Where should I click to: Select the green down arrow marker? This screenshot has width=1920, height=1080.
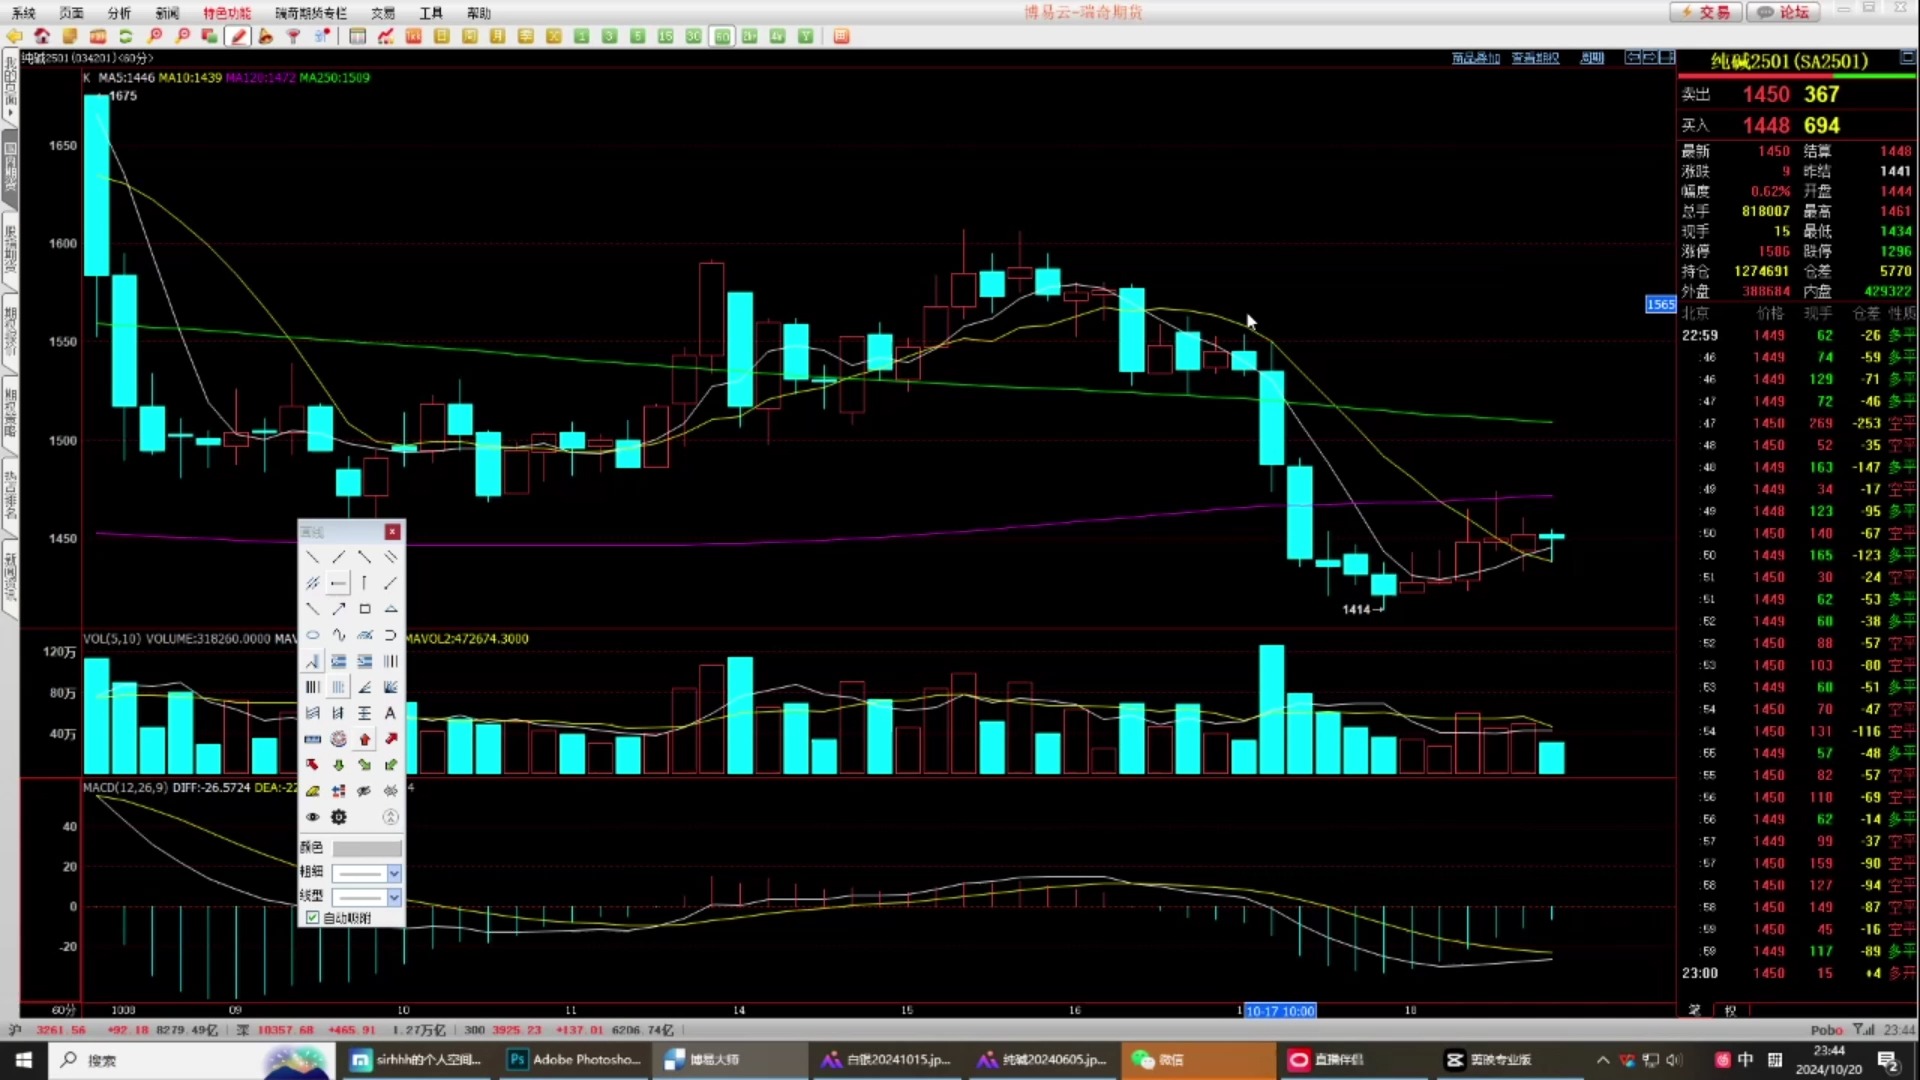click(x=339, y=765)
